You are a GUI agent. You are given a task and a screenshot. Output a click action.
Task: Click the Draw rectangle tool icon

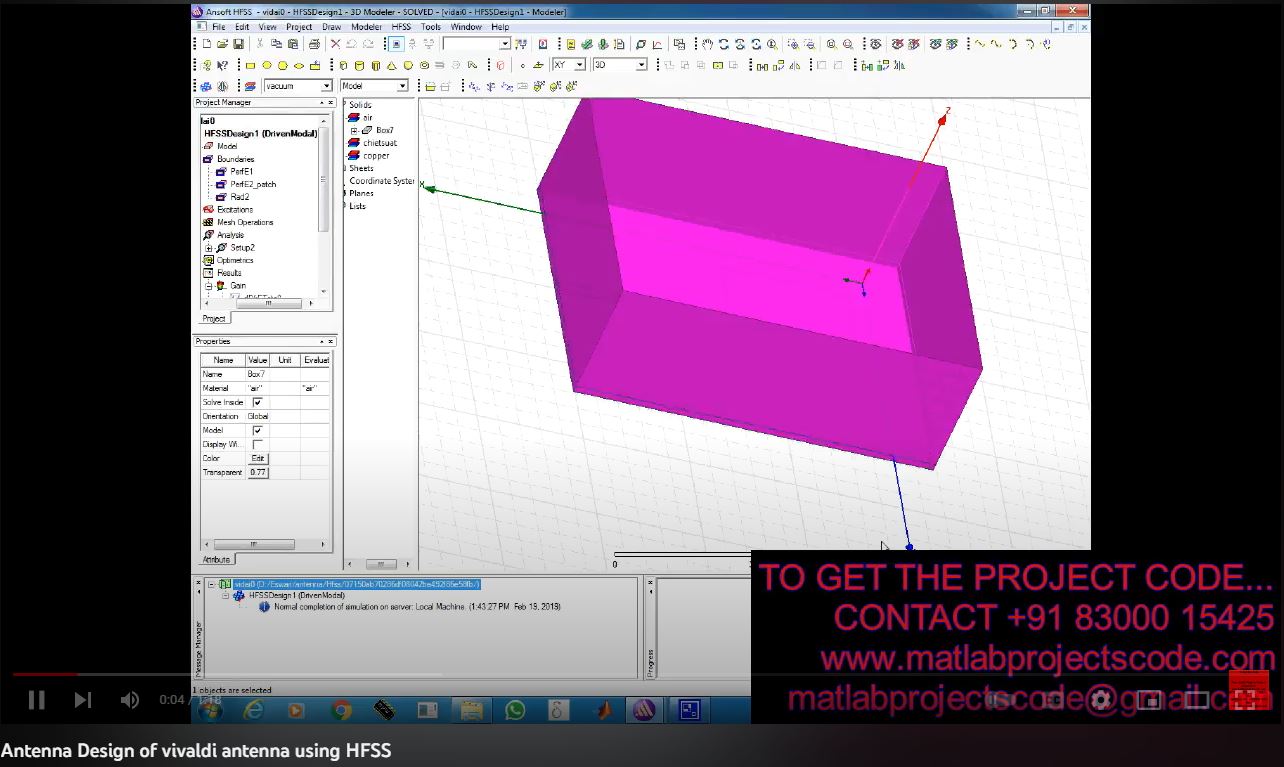tap(250, 66)
